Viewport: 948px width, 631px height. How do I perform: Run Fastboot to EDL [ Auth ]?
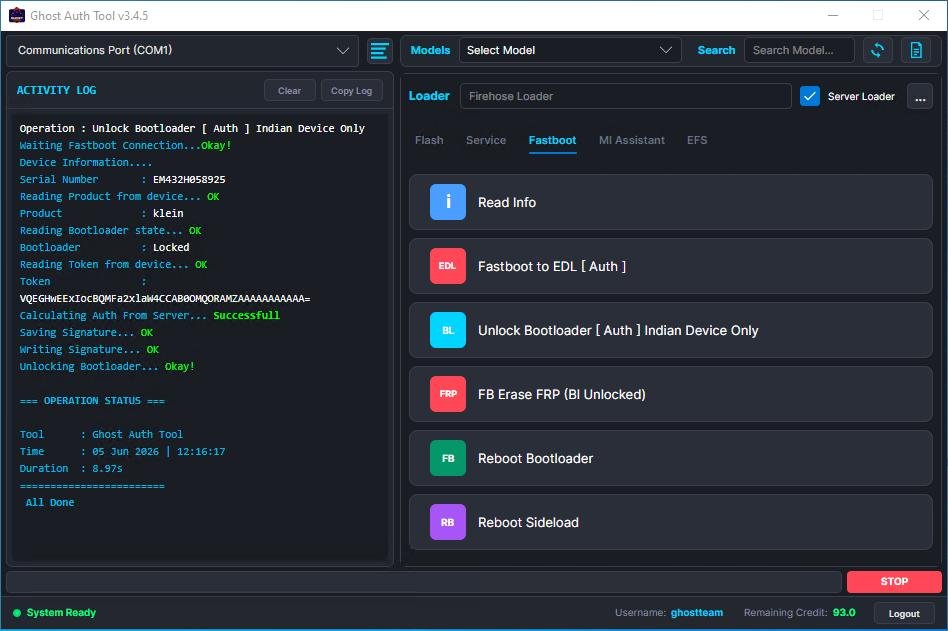pyautogui.click(x=670, y=266)
